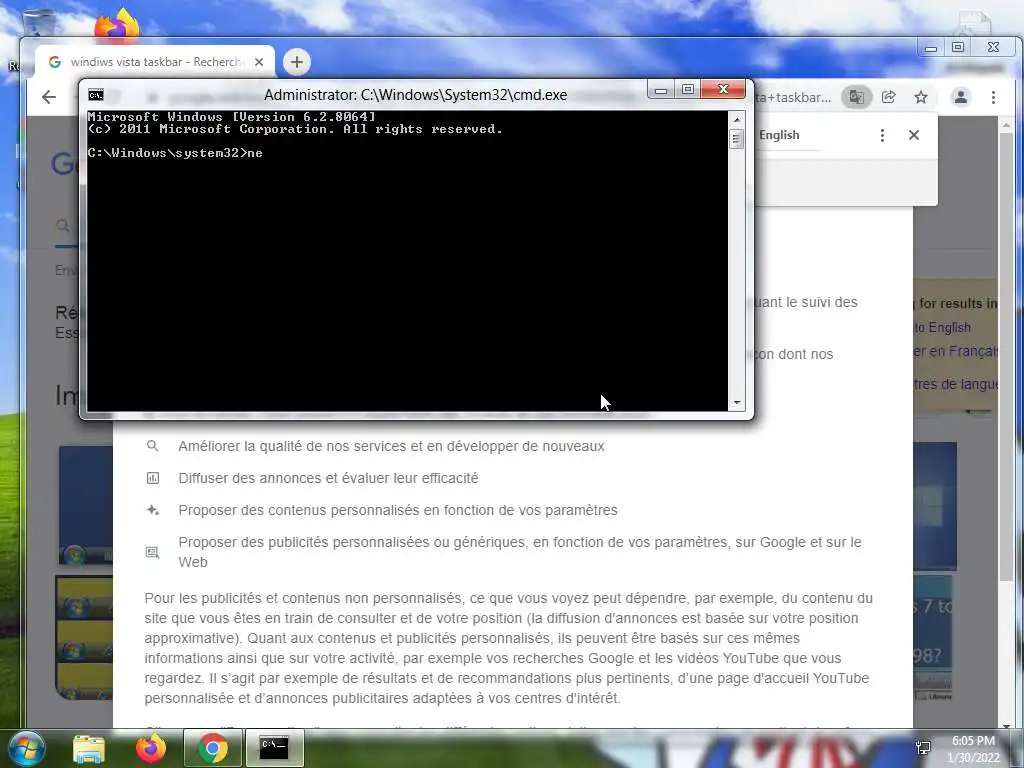Click the 'Pour les publicités et contenus' paragraph

point(509,648)
